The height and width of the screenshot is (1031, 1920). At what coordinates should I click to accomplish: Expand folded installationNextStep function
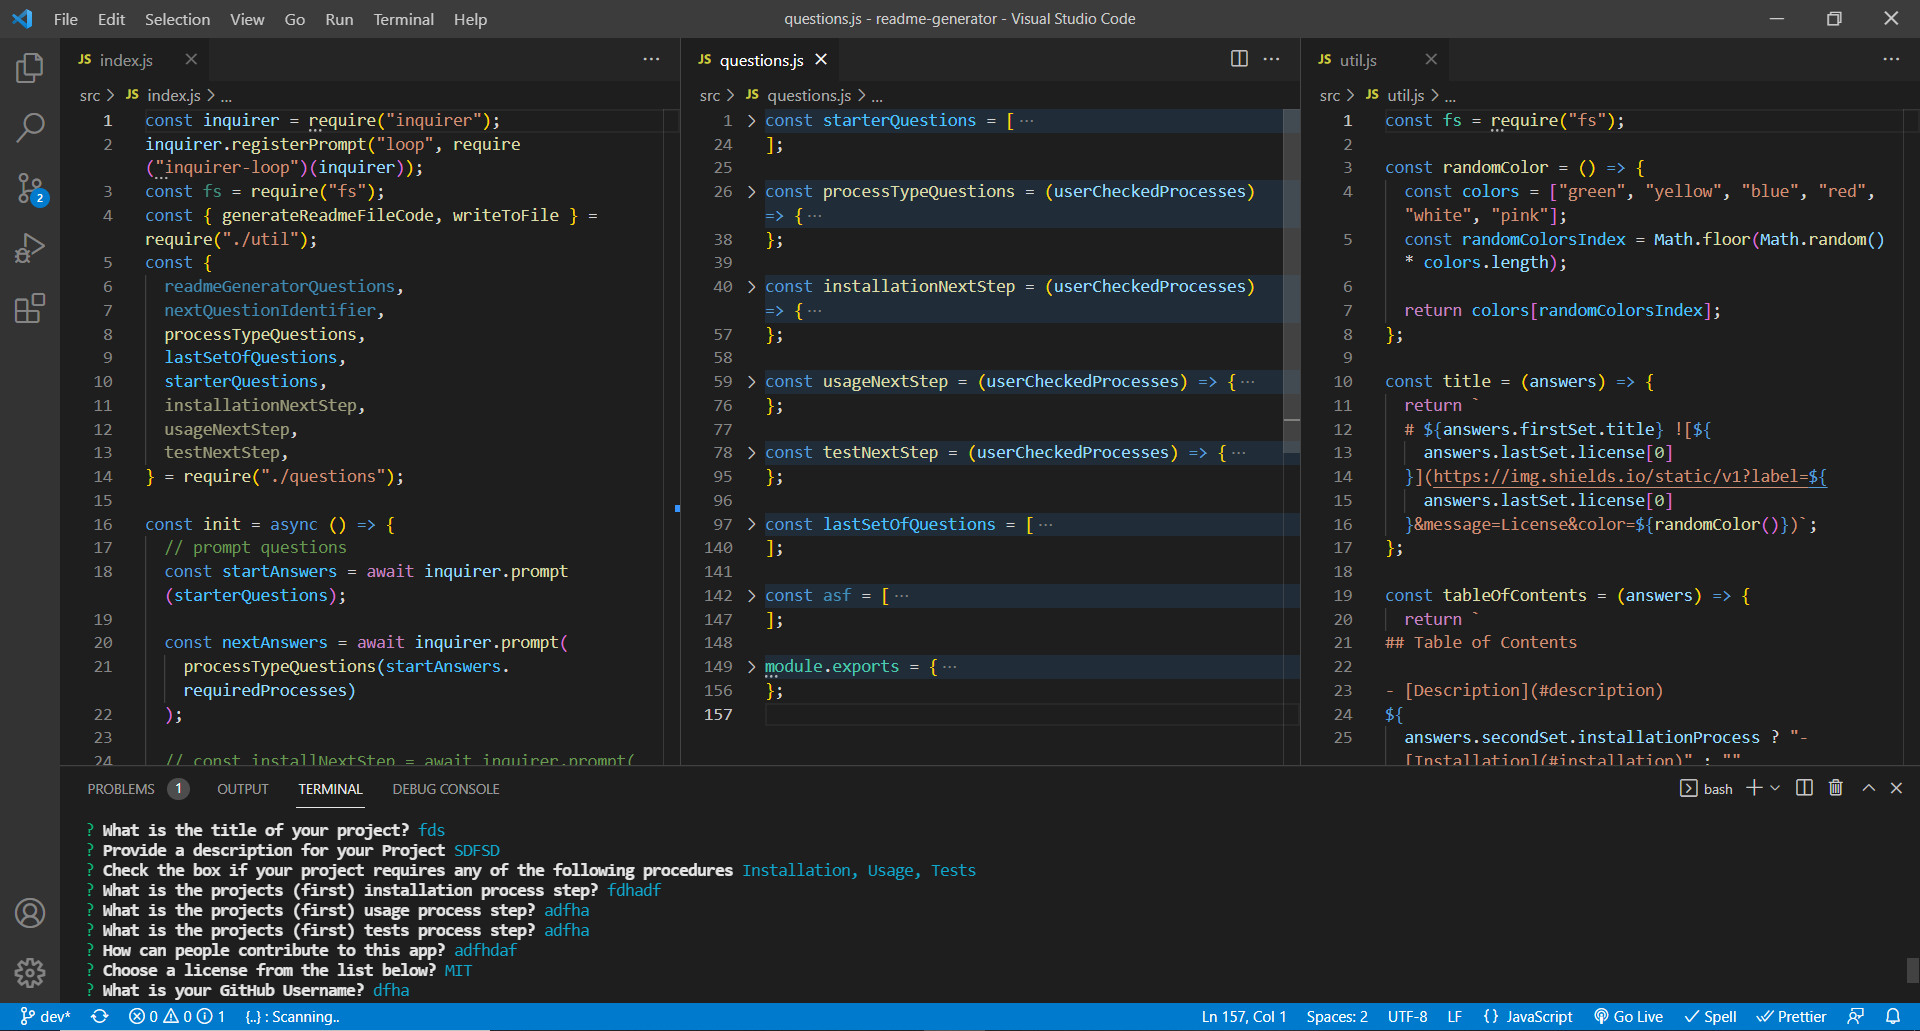tap(751, 287)
